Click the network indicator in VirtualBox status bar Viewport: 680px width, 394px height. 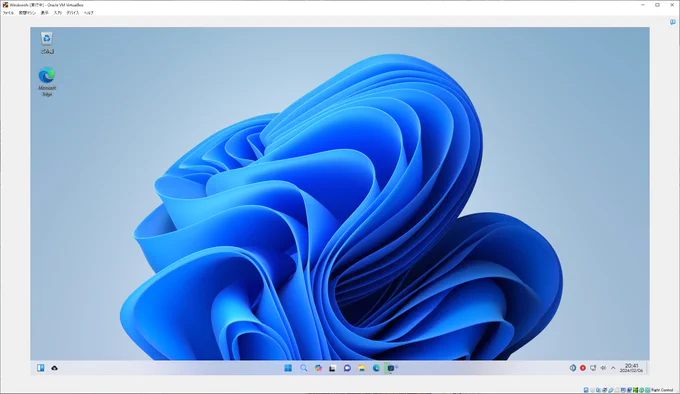pos(605,390)
